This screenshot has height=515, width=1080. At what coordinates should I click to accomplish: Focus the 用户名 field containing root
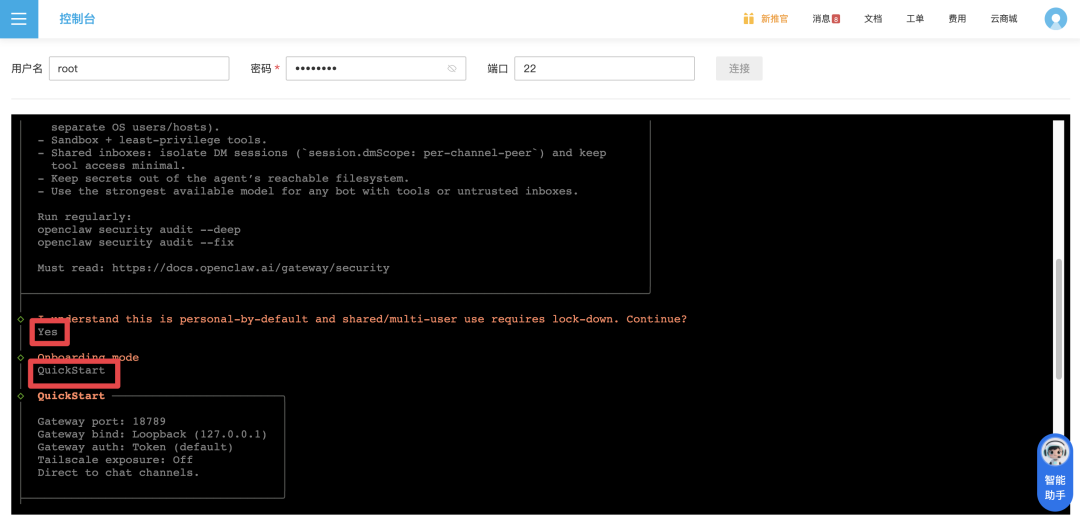[x=139, y=69]
